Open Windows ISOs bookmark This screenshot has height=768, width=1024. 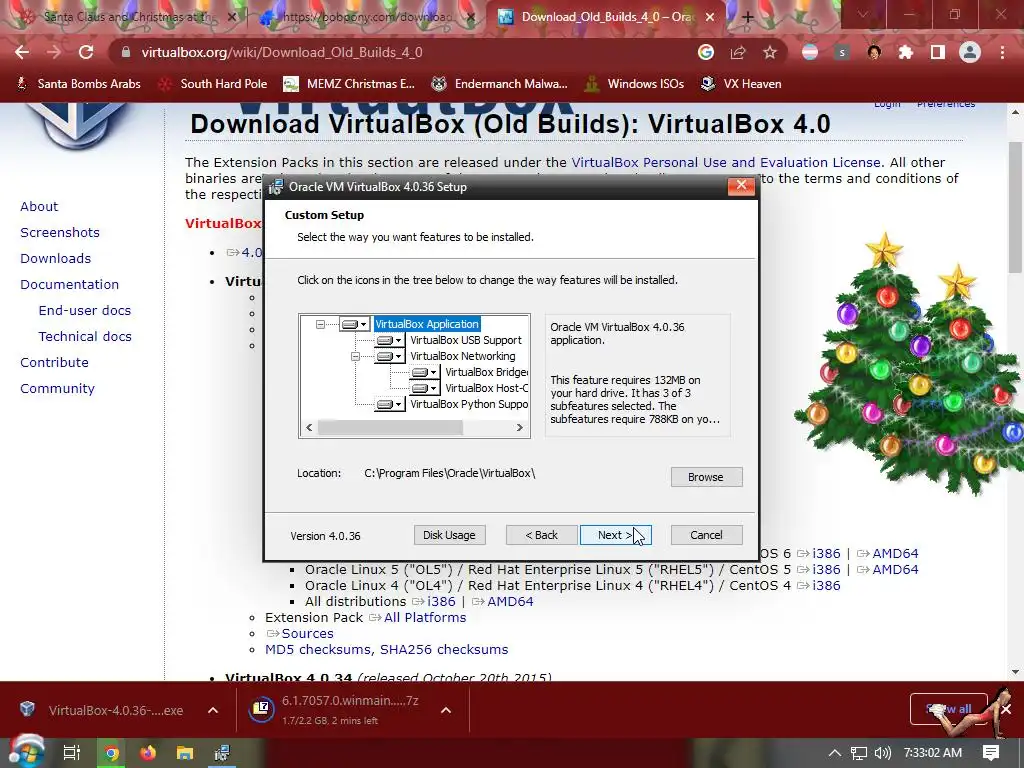click(634, 84)
